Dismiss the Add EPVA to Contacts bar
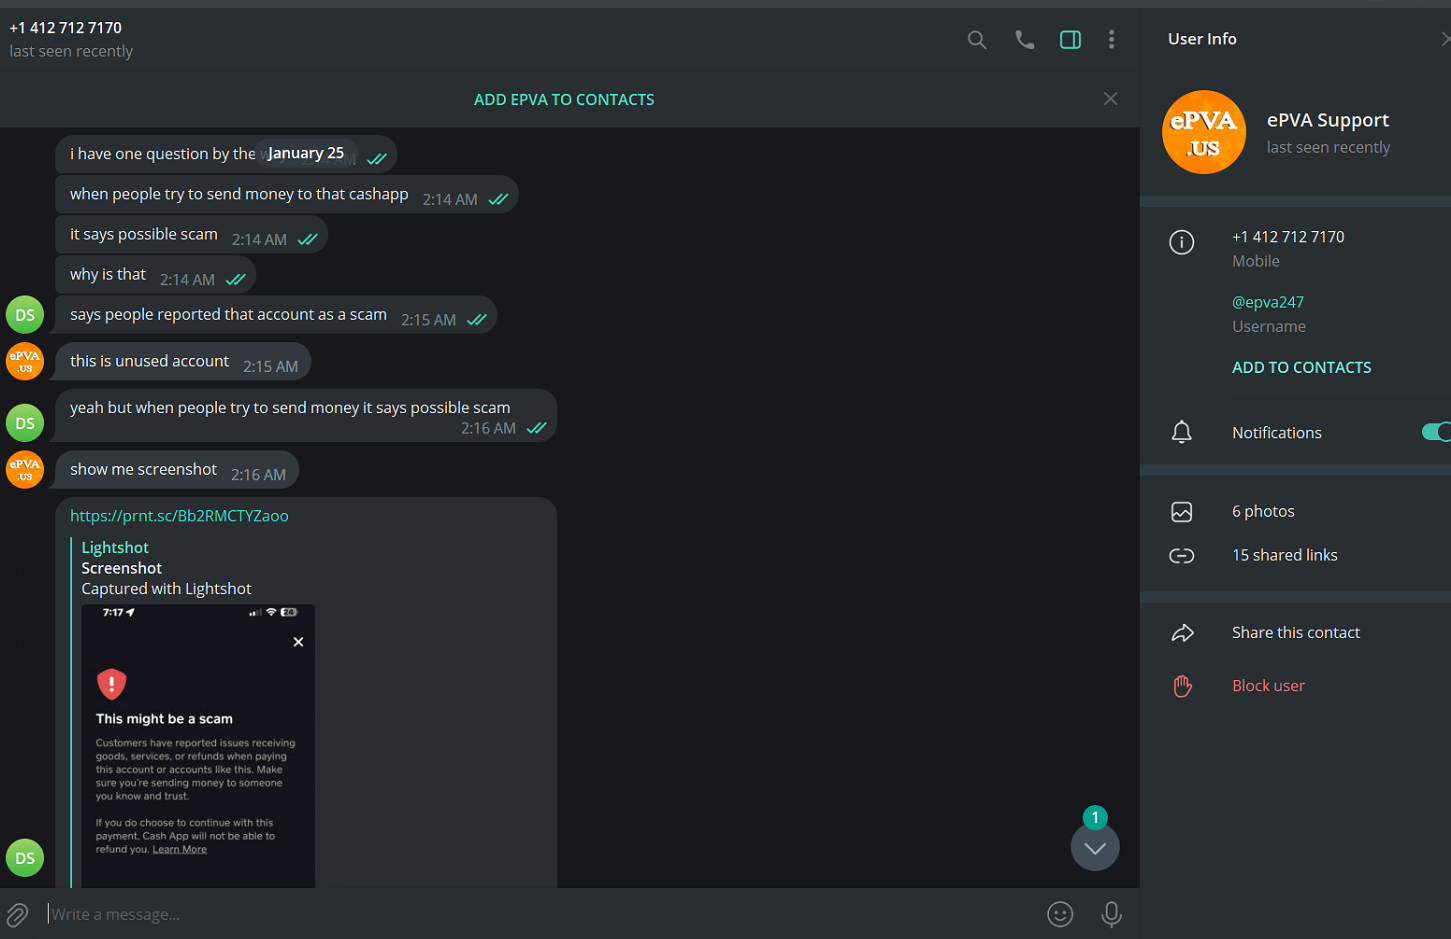The height and width of the screenshot is (939, 1451). click(x=1110, y=99)
